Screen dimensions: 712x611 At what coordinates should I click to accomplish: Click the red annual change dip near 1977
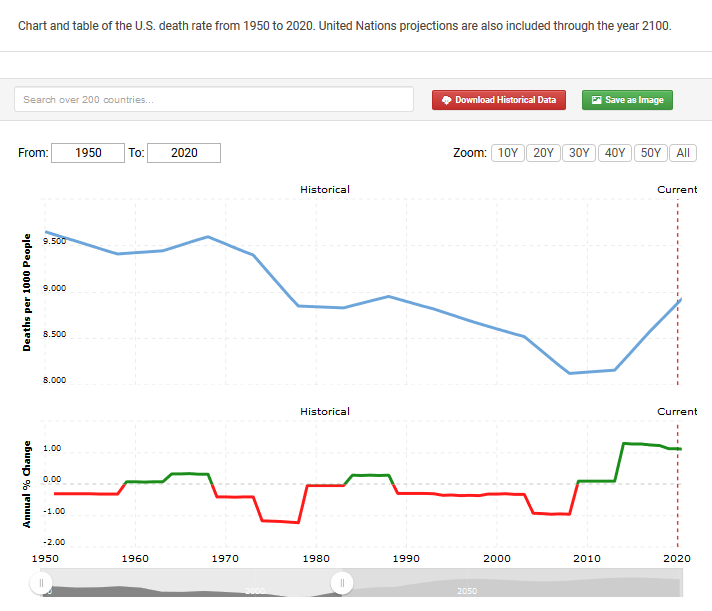pos(290,521)
